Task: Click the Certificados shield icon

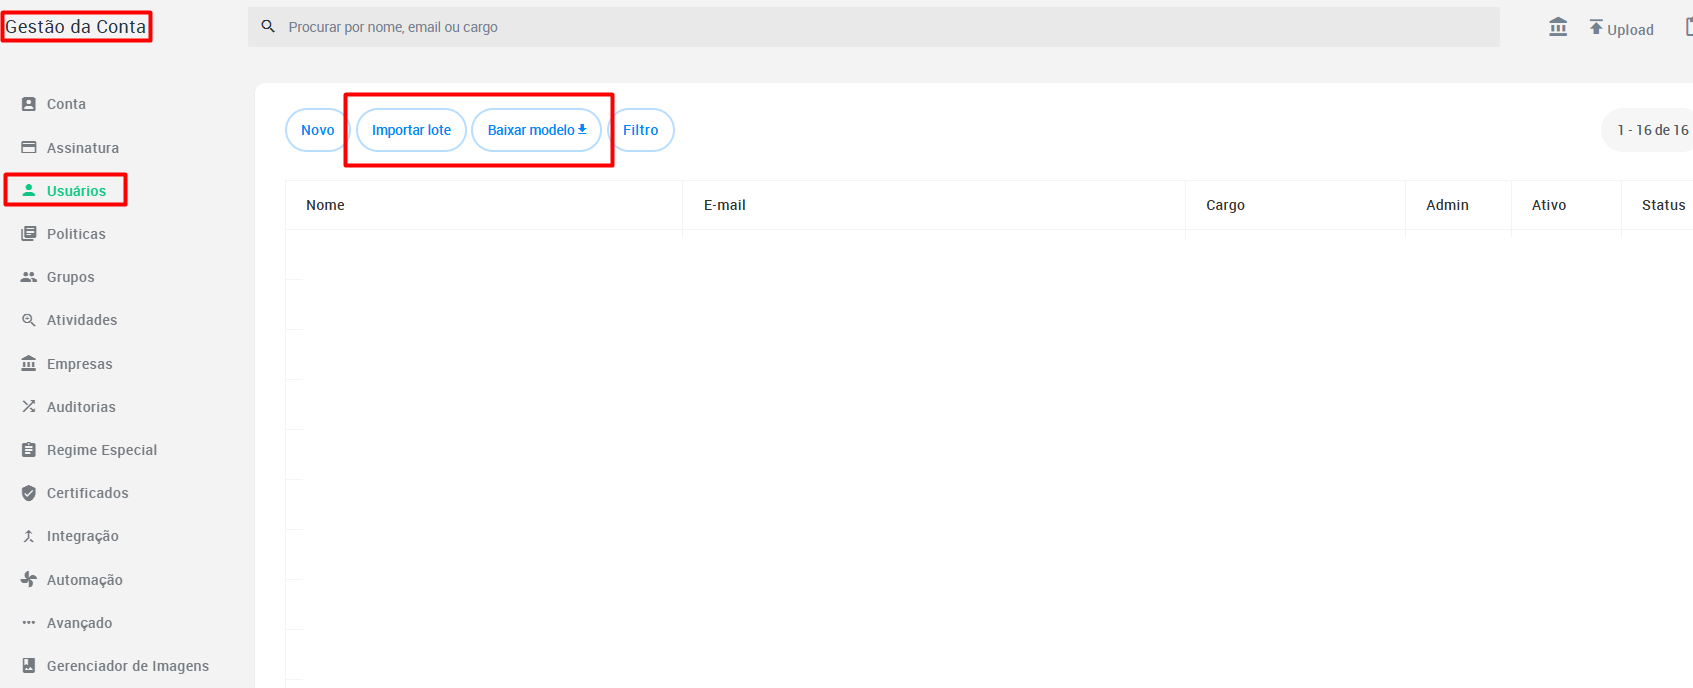Action: (29, 493)
